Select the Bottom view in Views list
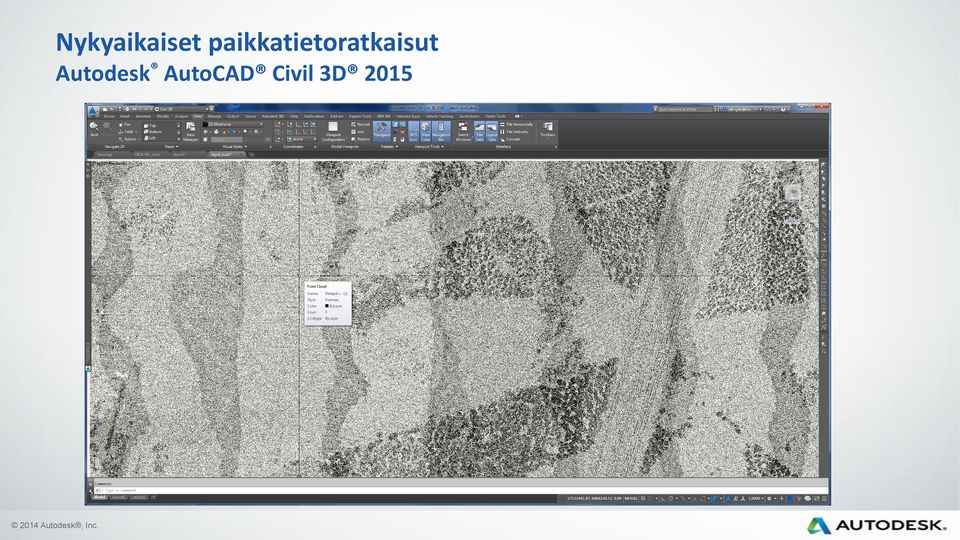Screen dimensions: 960x540 coord(152,132)
